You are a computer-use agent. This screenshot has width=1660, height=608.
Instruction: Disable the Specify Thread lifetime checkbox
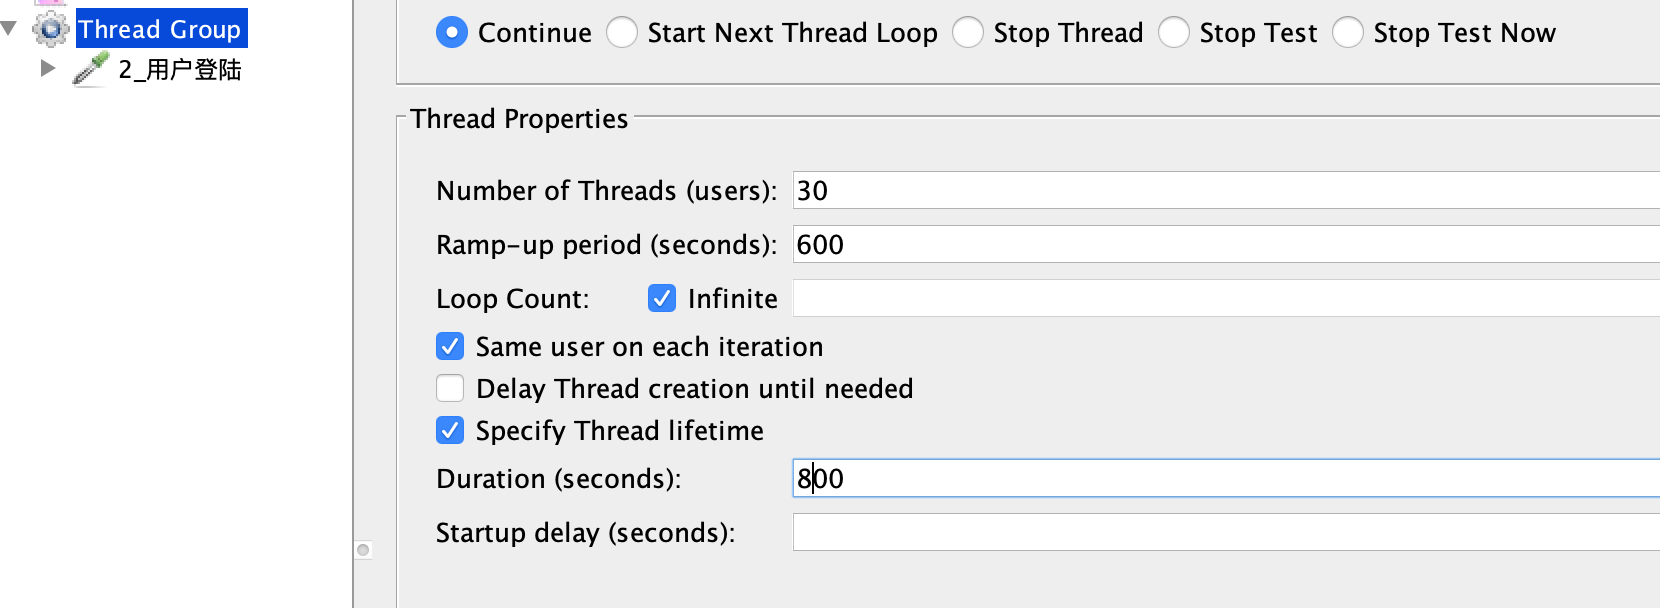450,431
